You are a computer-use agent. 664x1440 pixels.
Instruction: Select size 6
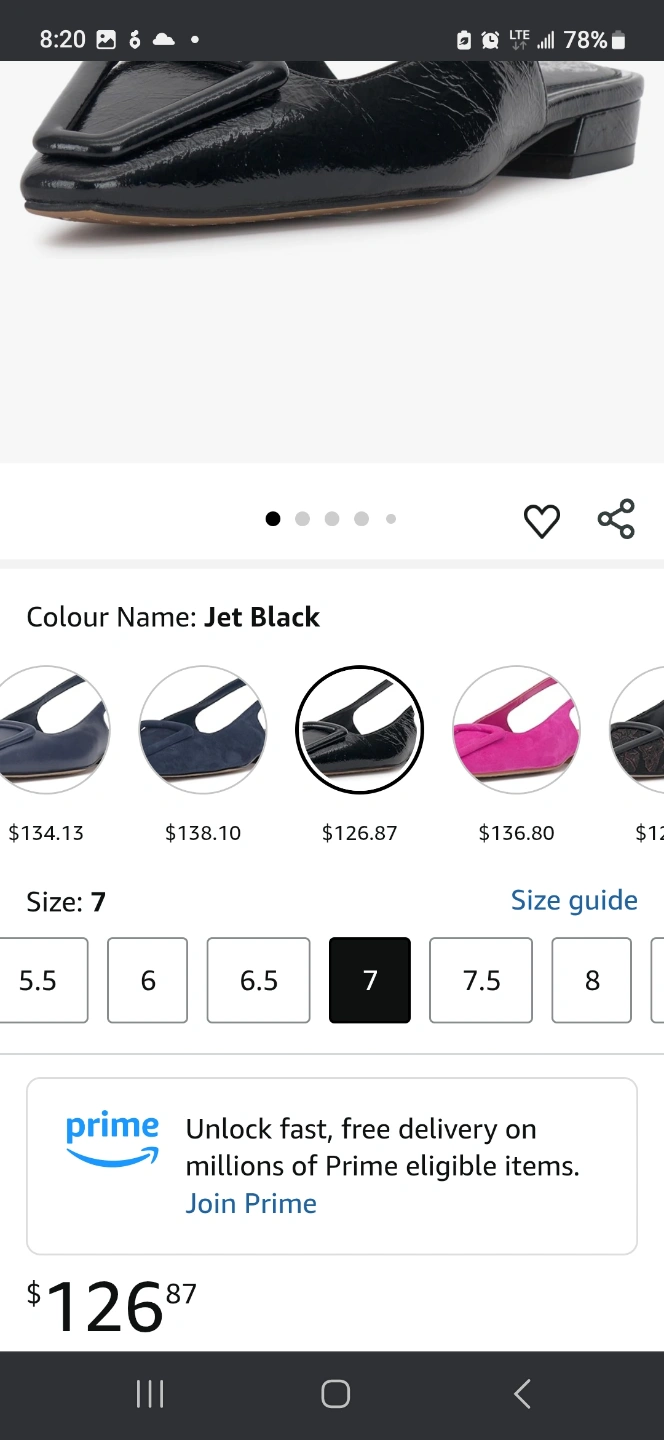point(148,980)
